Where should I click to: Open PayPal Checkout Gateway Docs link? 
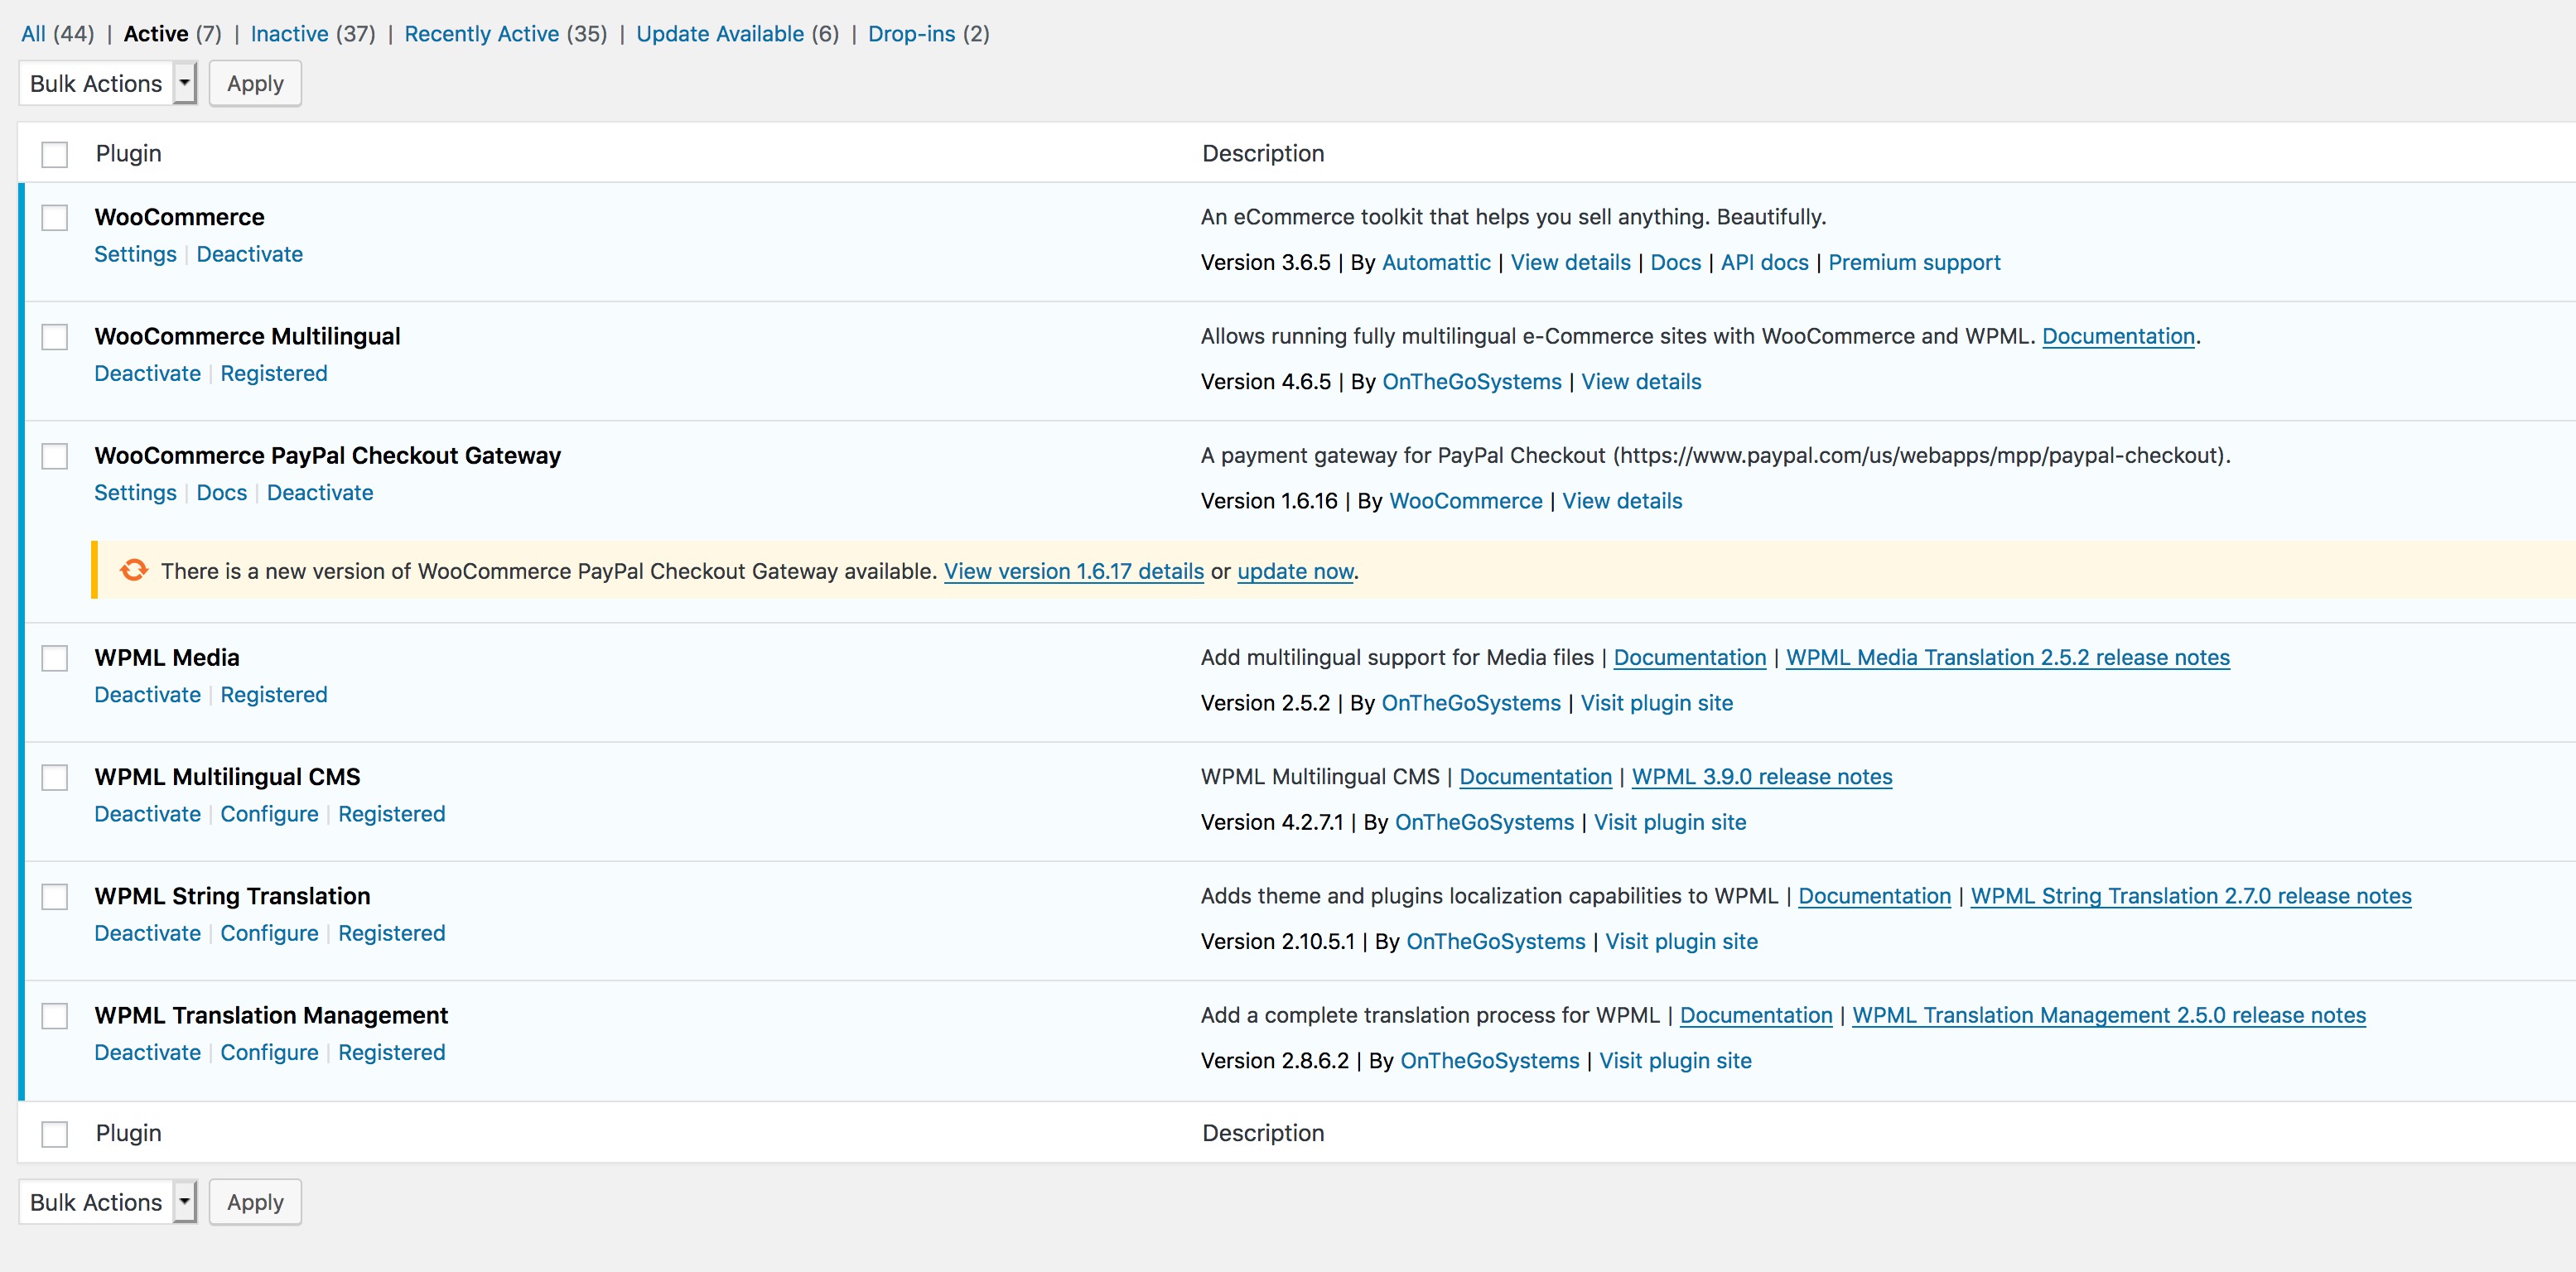pos(221,493)
